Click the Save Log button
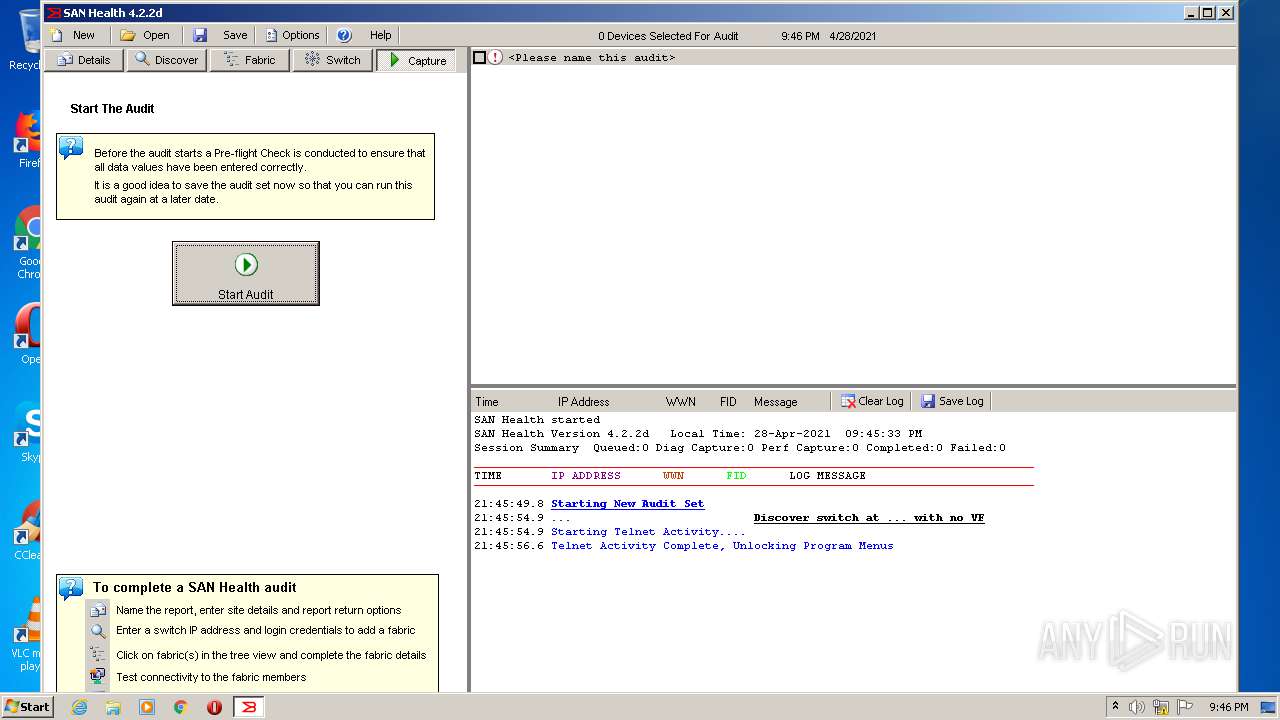1280x720 pixels. [953, 401]
